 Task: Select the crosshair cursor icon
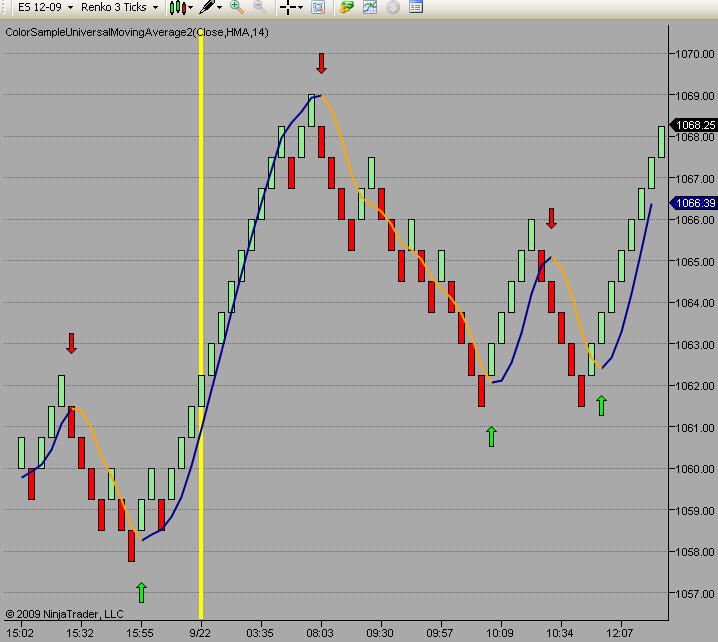(288, 7)
